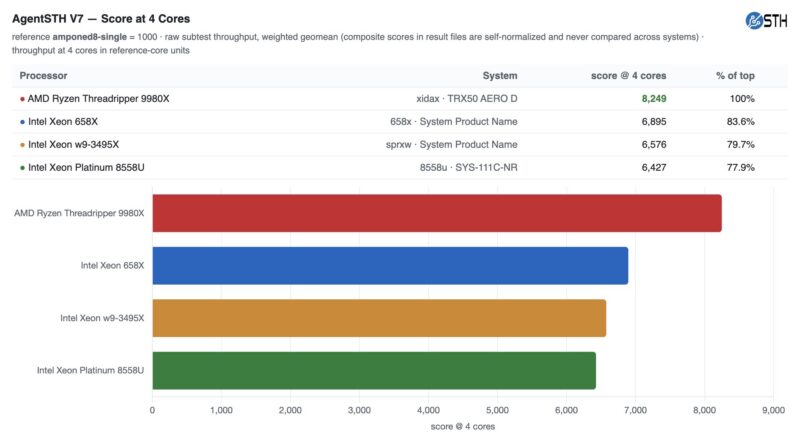The image size is (800, 443).
Task: Click the '% of top' column header
Action: 735,76
